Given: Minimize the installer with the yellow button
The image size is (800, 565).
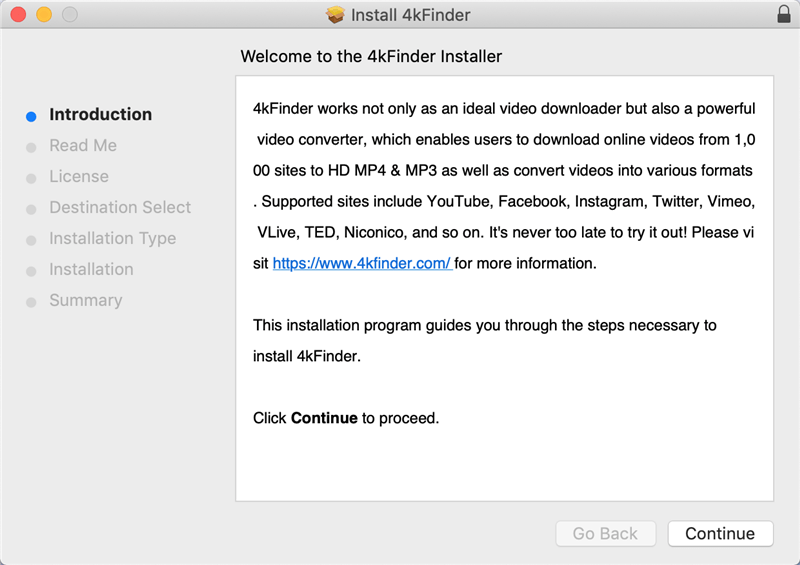Looking at the screenshot, I should [43, 15].
